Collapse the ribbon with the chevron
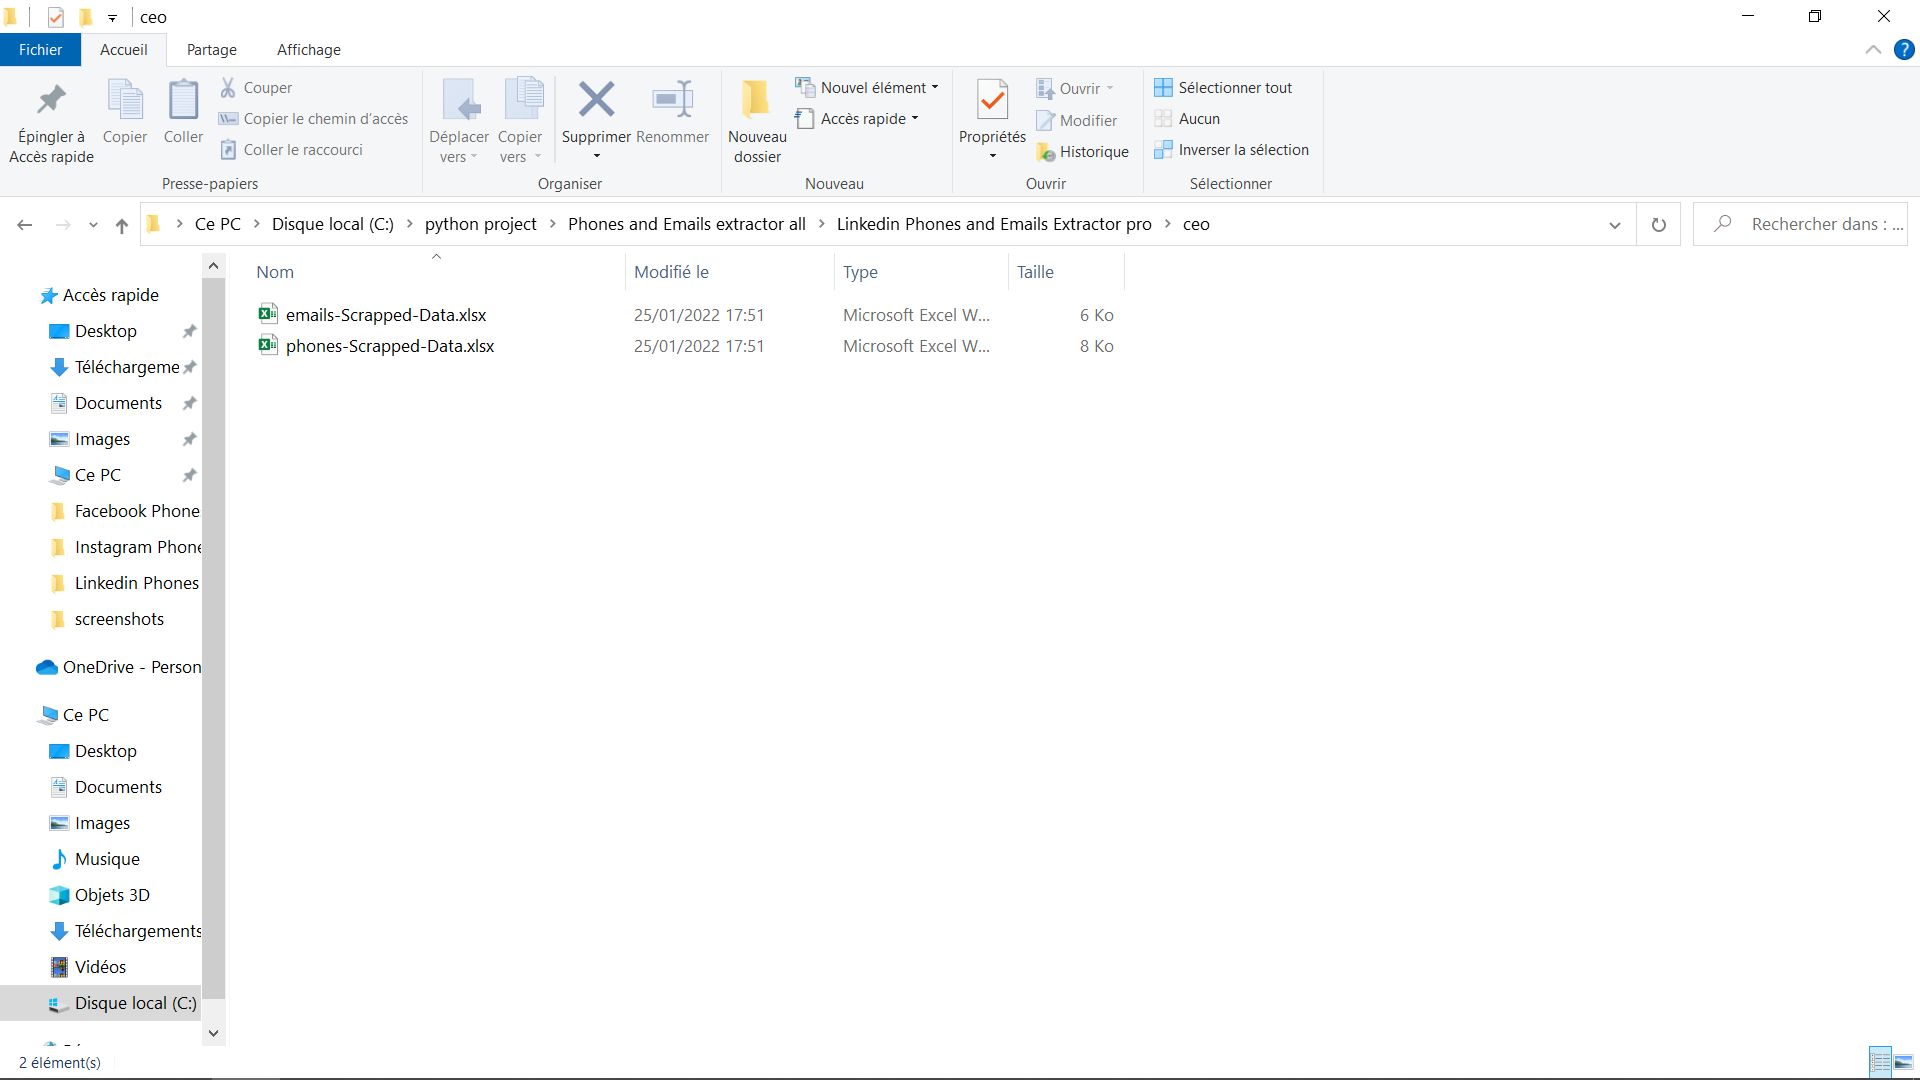Viewport: 1920px width, 1080px height. pyautogui.click(x=1873, y=50)
